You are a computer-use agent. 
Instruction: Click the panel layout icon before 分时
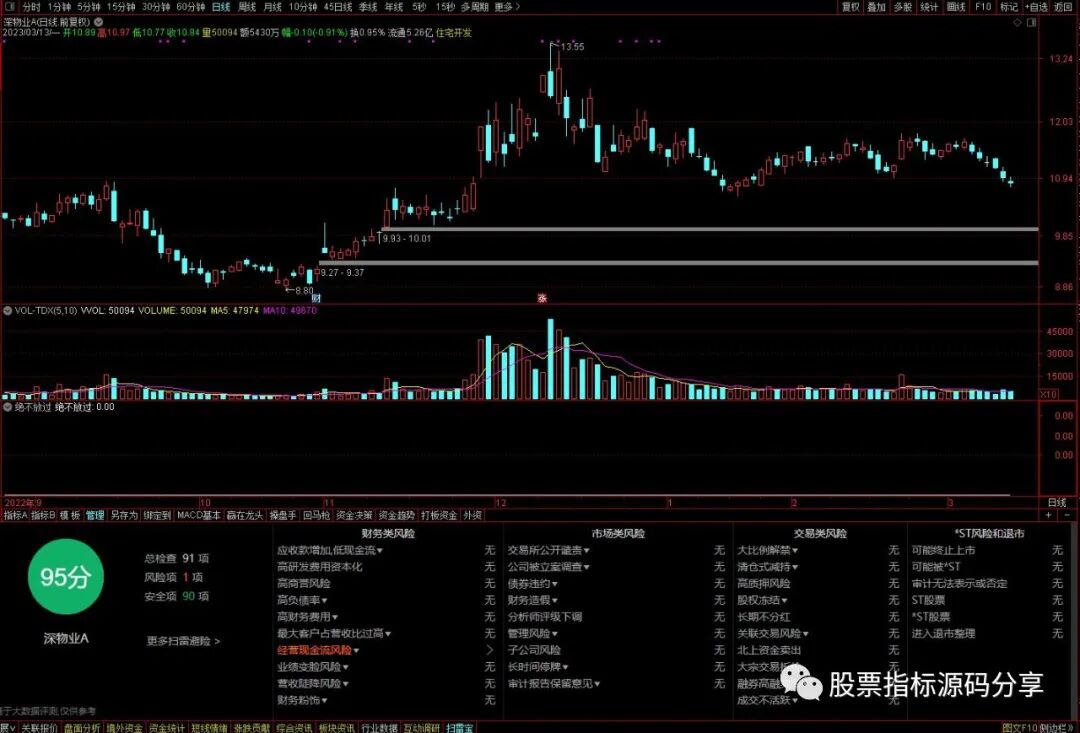(x=10, y=7)
